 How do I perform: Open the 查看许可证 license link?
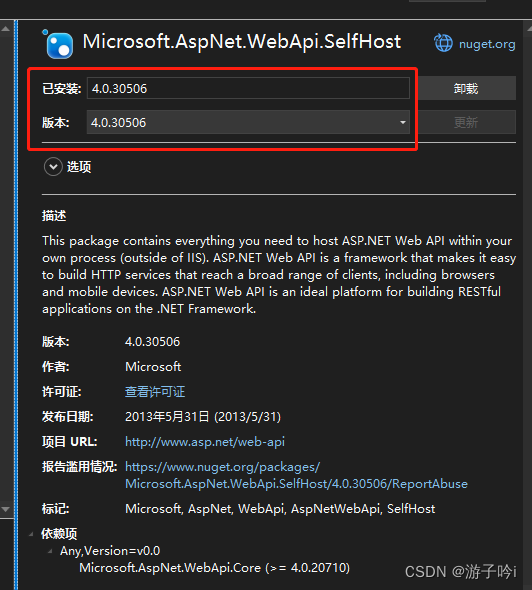click(x=155, y=392)
